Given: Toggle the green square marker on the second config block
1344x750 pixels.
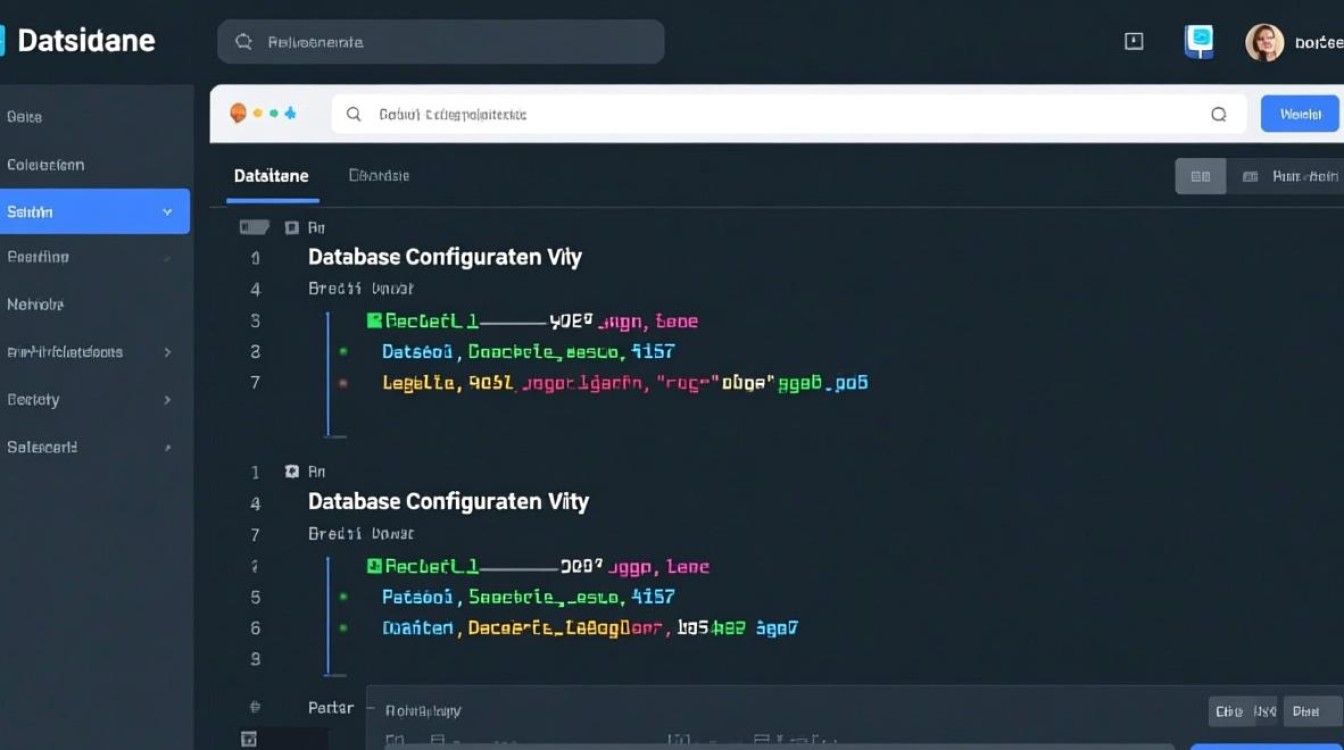Looking at the screenshot, I should click(x=374, y=566).
